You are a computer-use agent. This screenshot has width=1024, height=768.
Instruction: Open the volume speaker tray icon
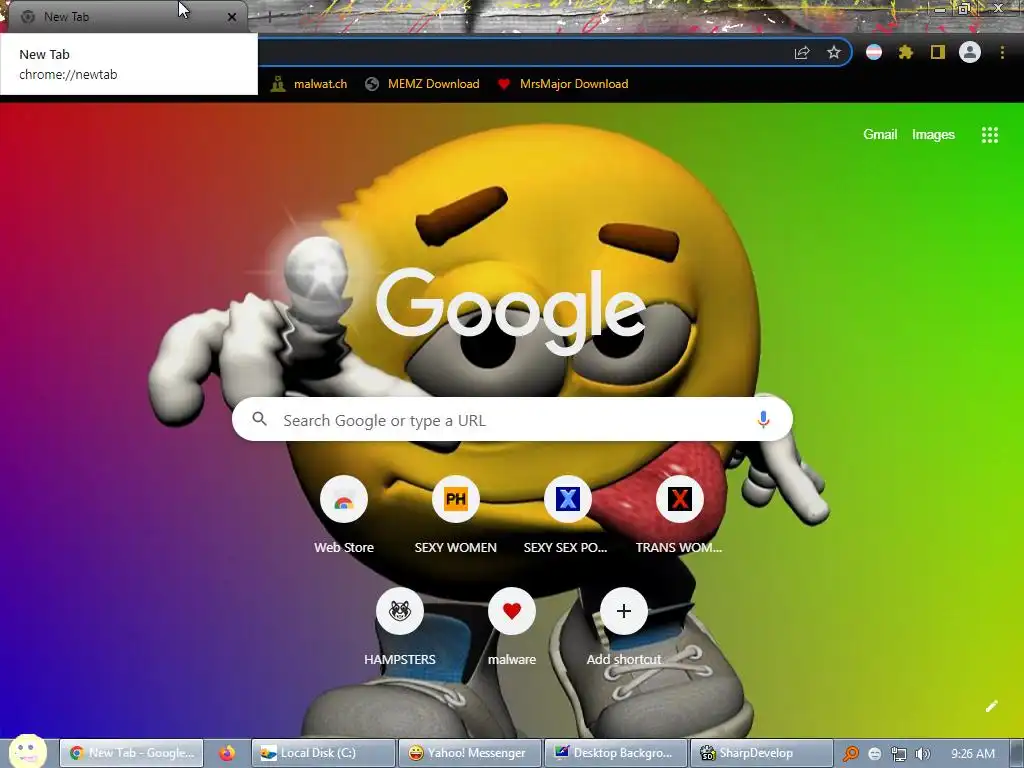(922, 754)
